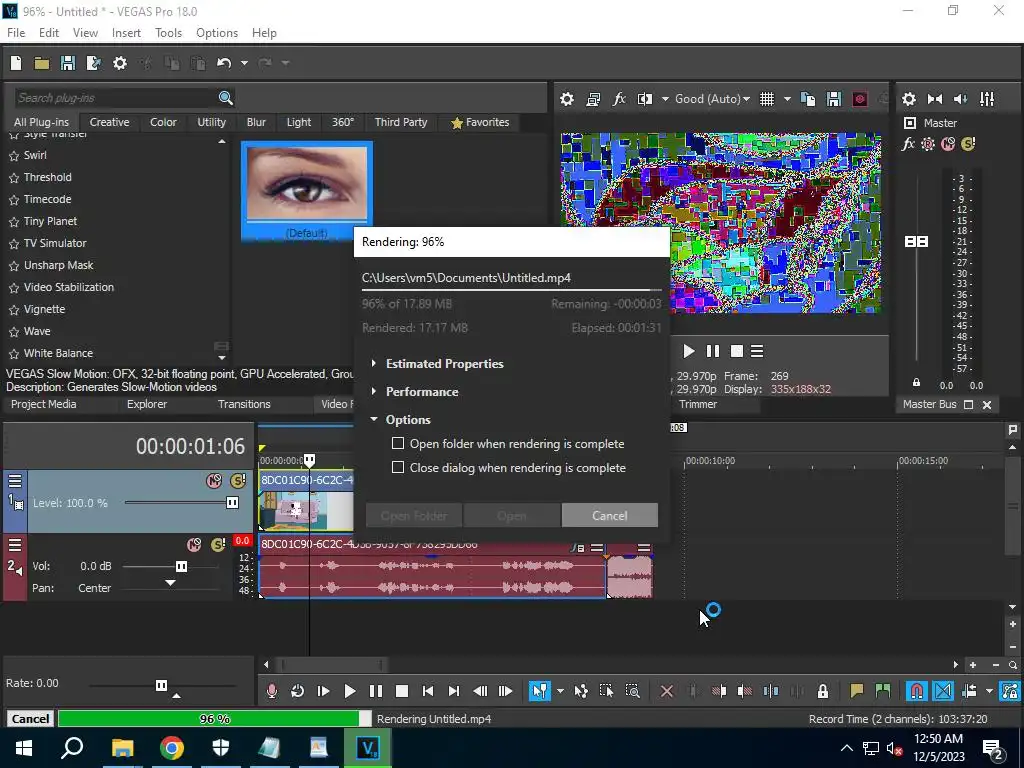
Task: Toggle Automatic Crossfades icon
Action: coord(943,691)
